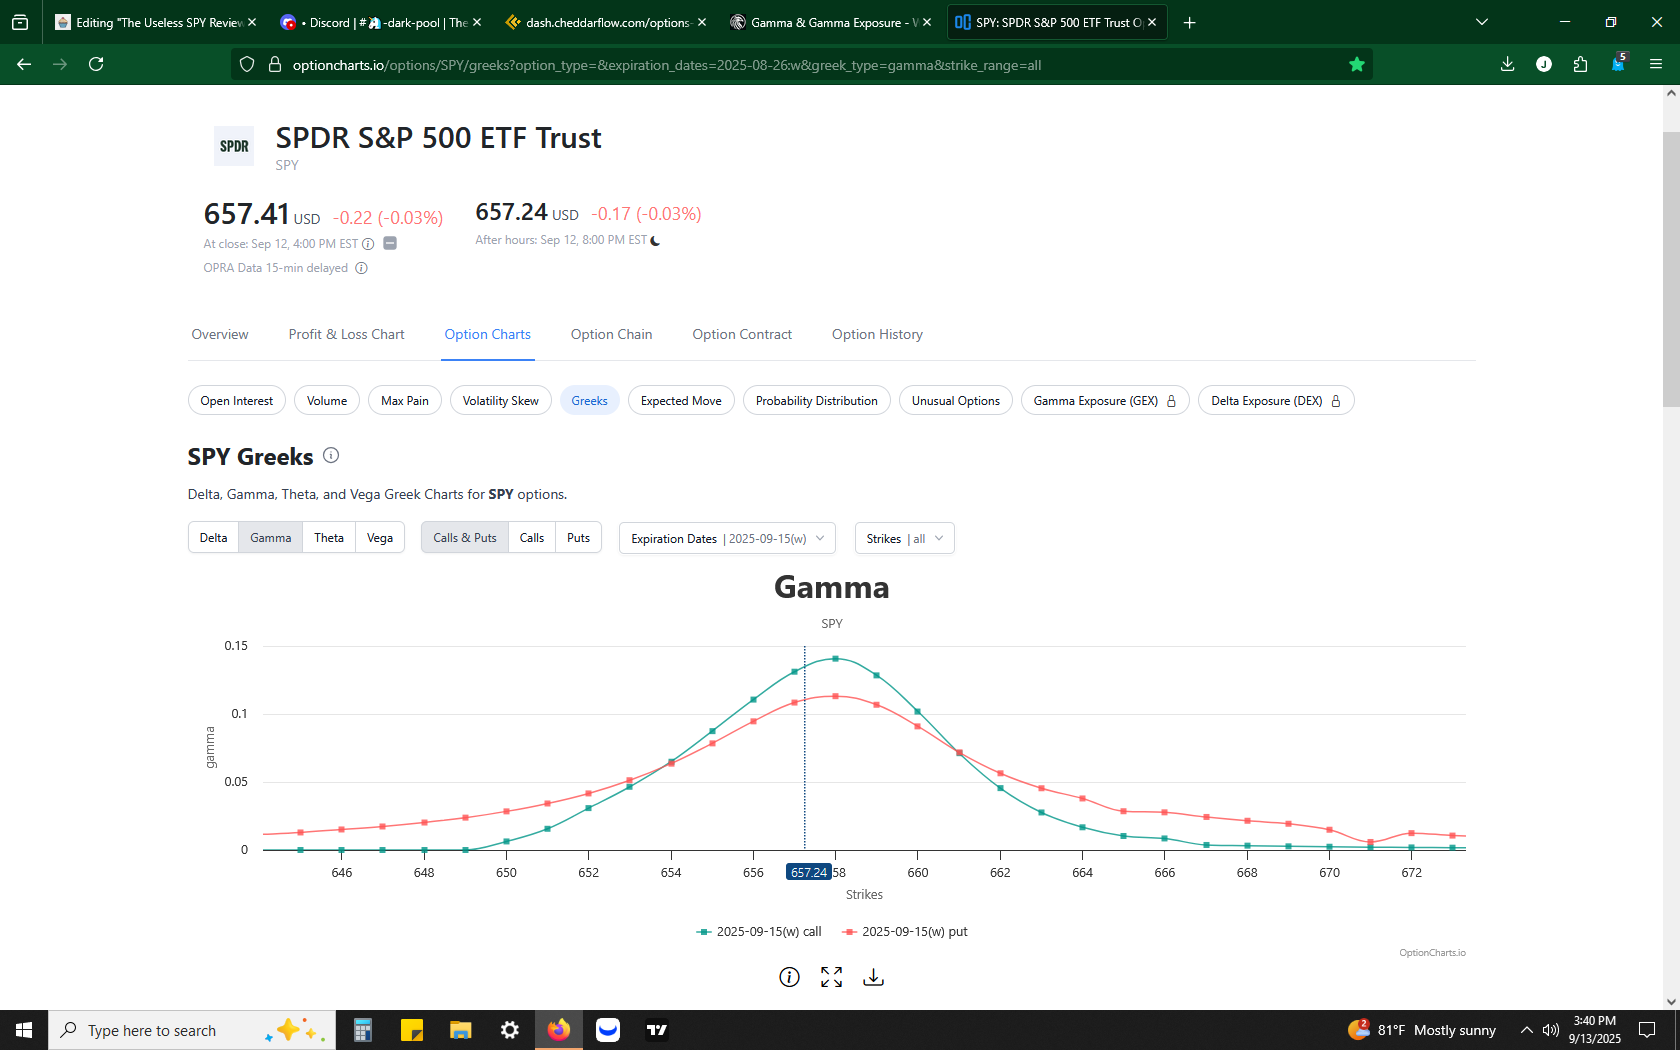Click site security lock icon
This screenshot has width=1680, height=1050.
[x=275, y=65]
